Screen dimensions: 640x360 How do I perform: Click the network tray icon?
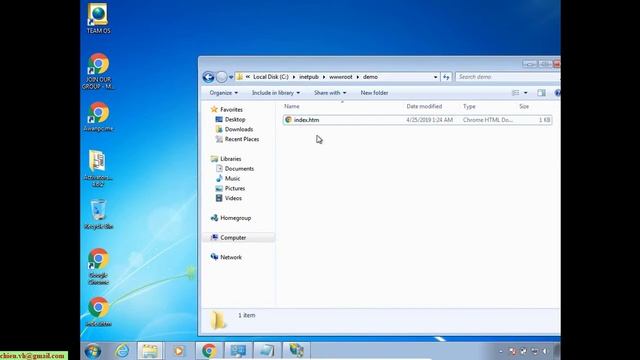point(534,351)
